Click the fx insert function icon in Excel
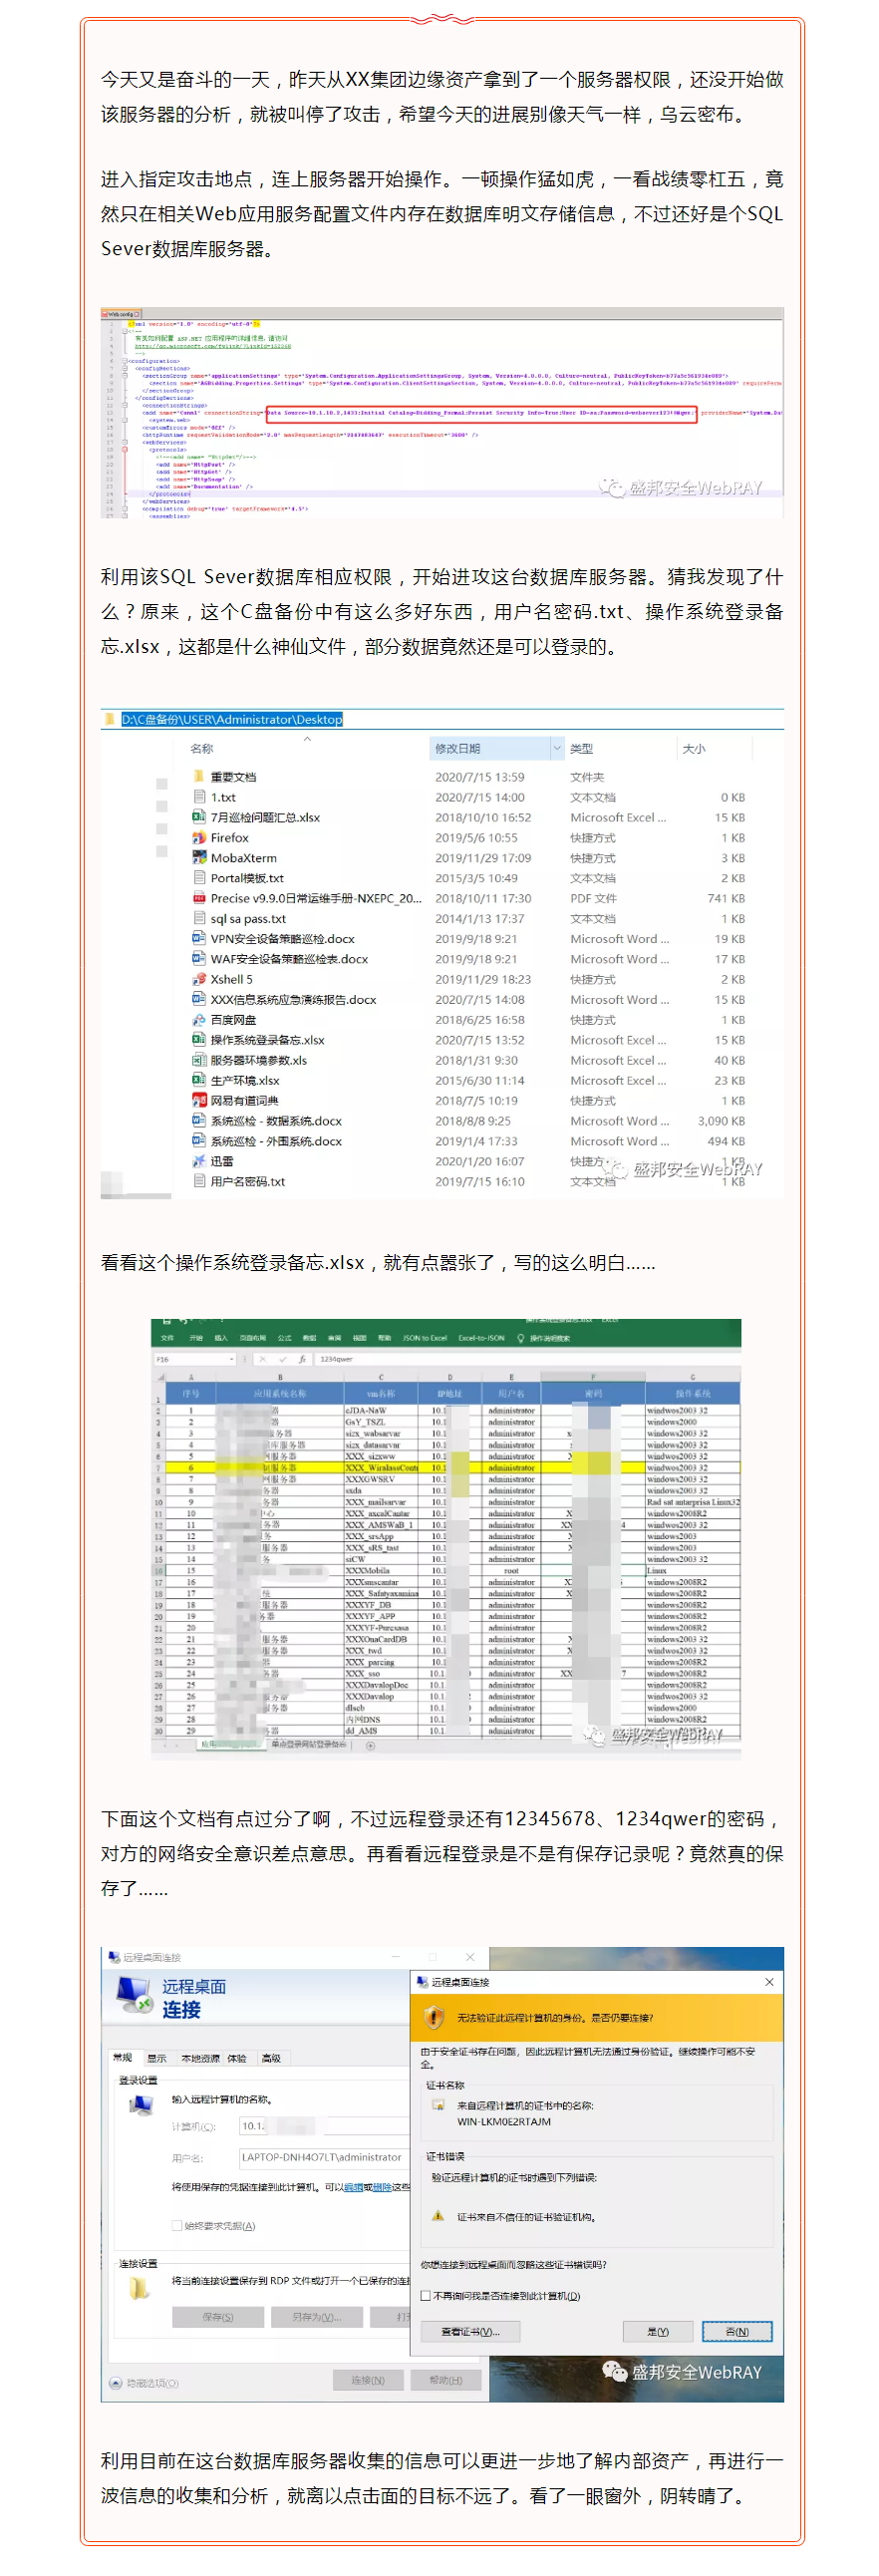This screenshot has width=879, height=2576. coord(302,1359)
